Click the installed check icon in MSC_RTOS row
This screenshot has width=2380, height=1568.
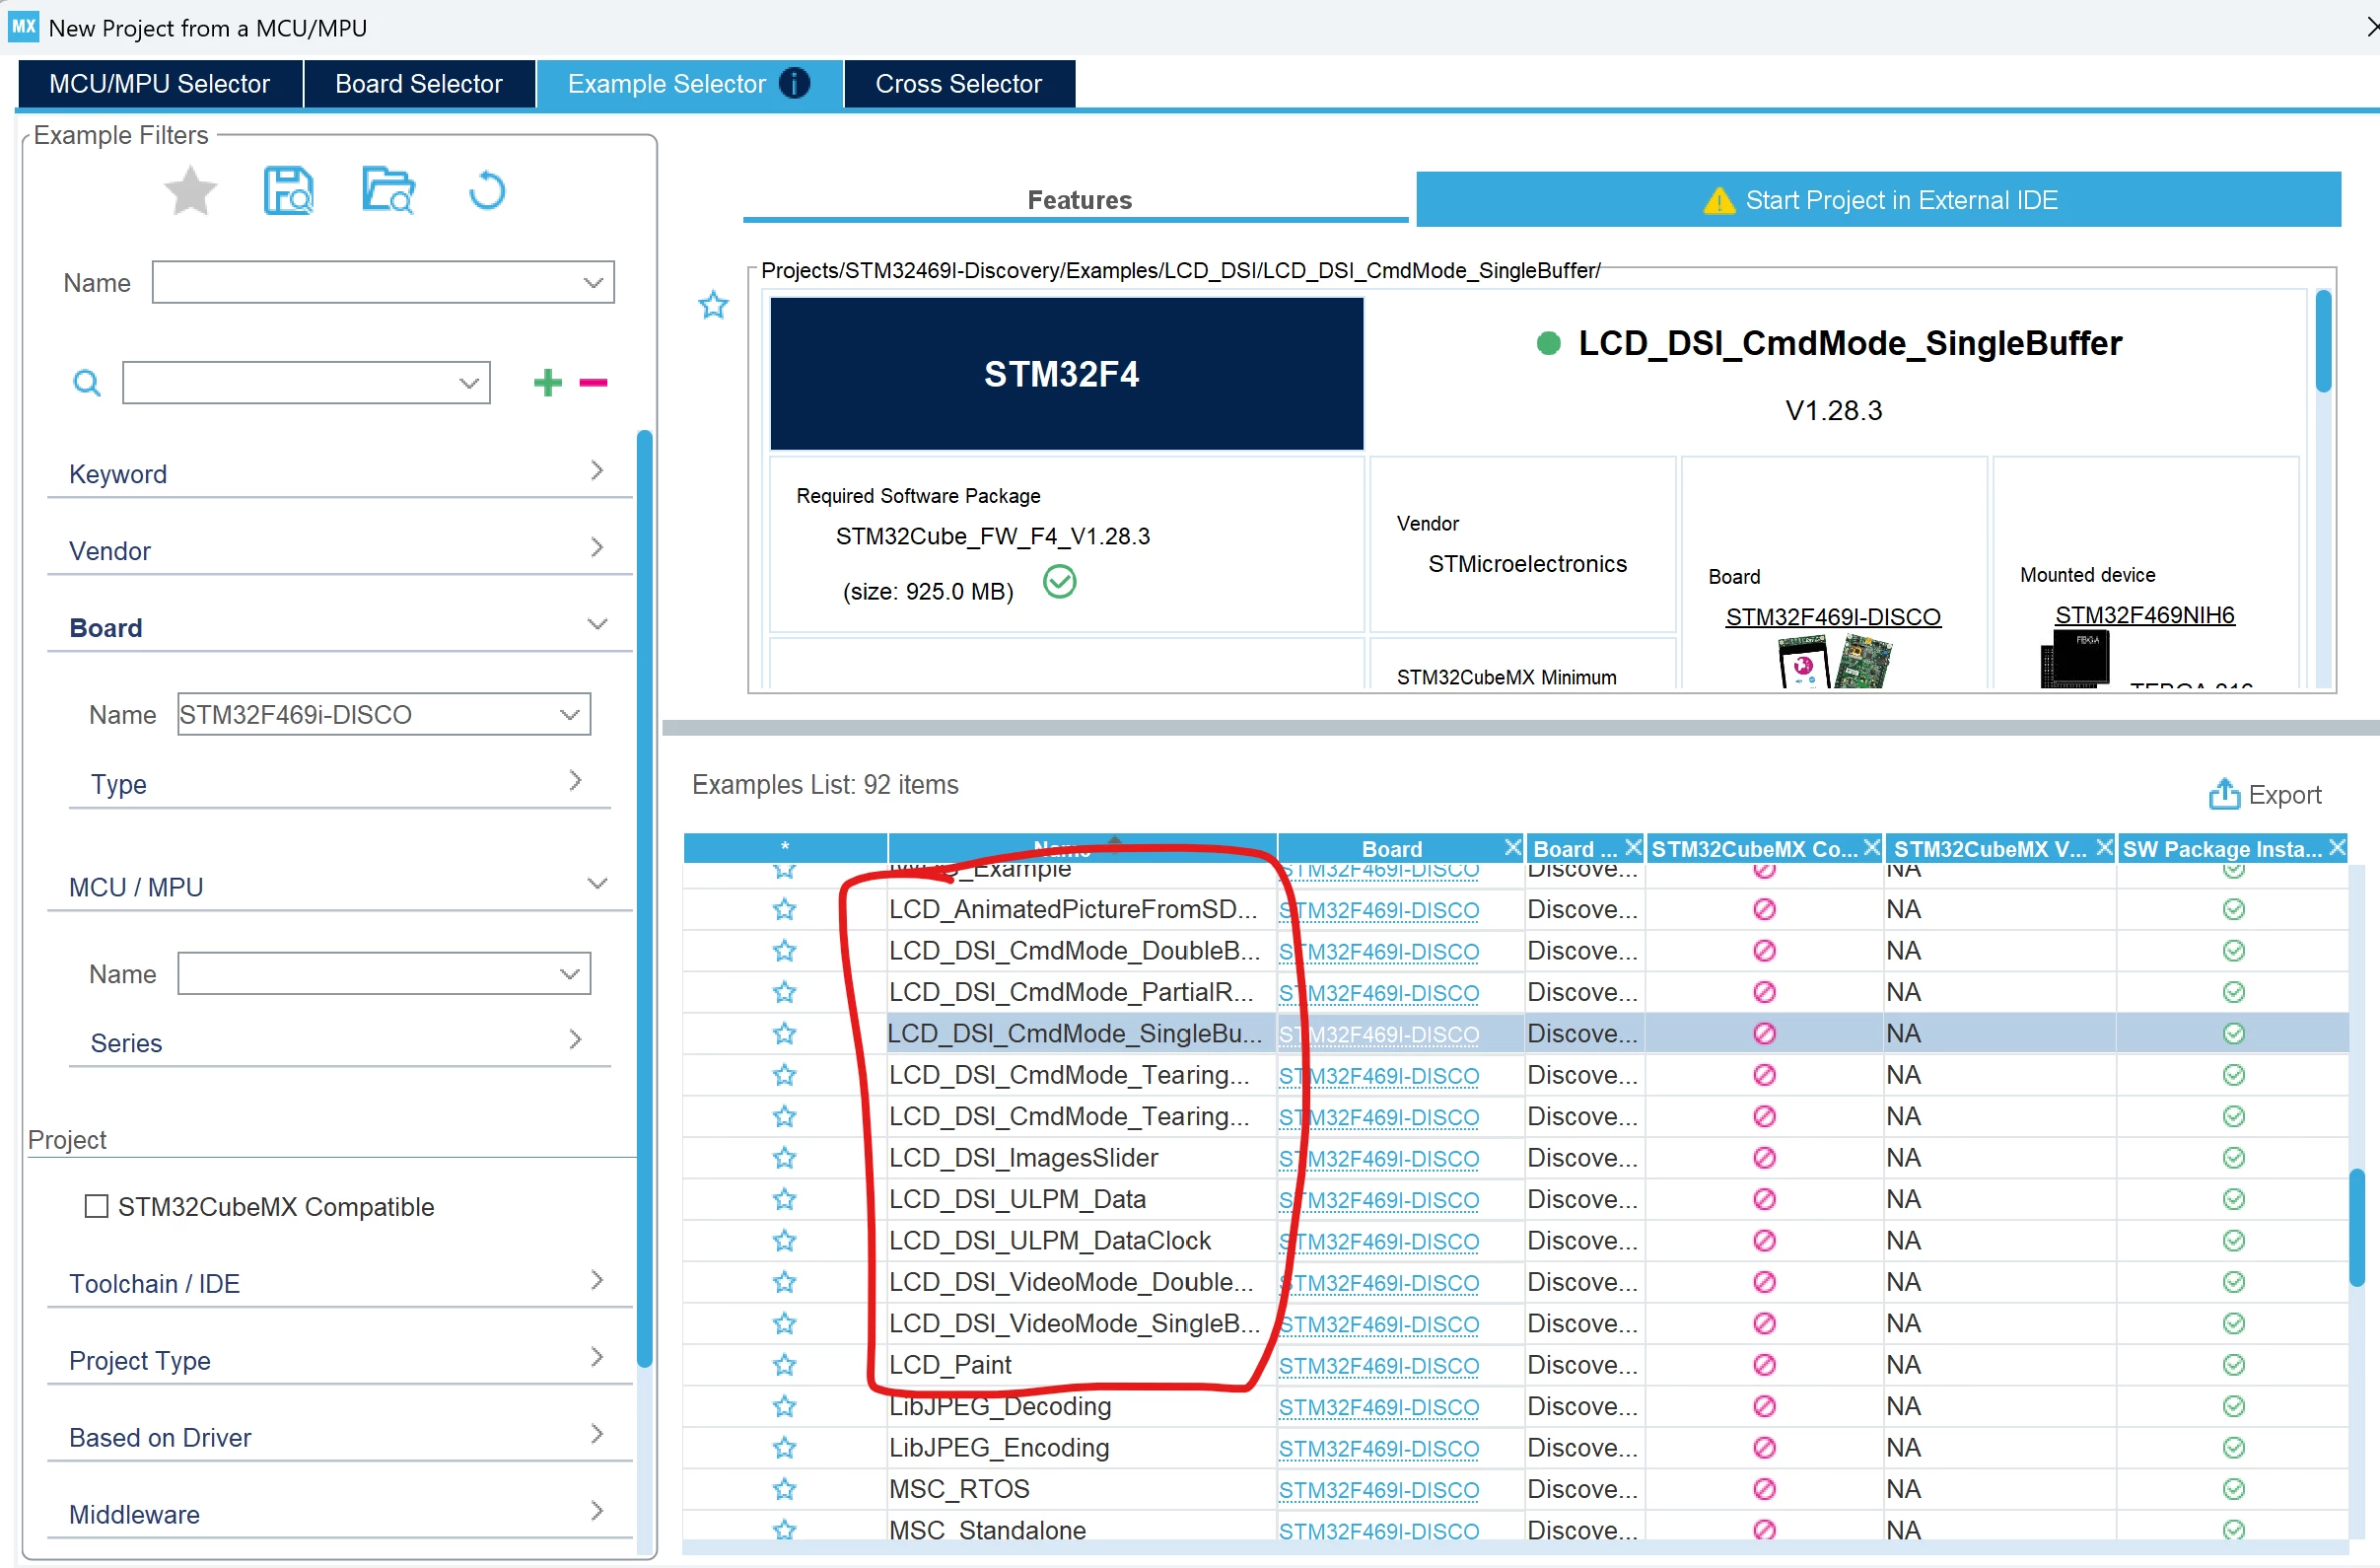tap(2234, 1489)
